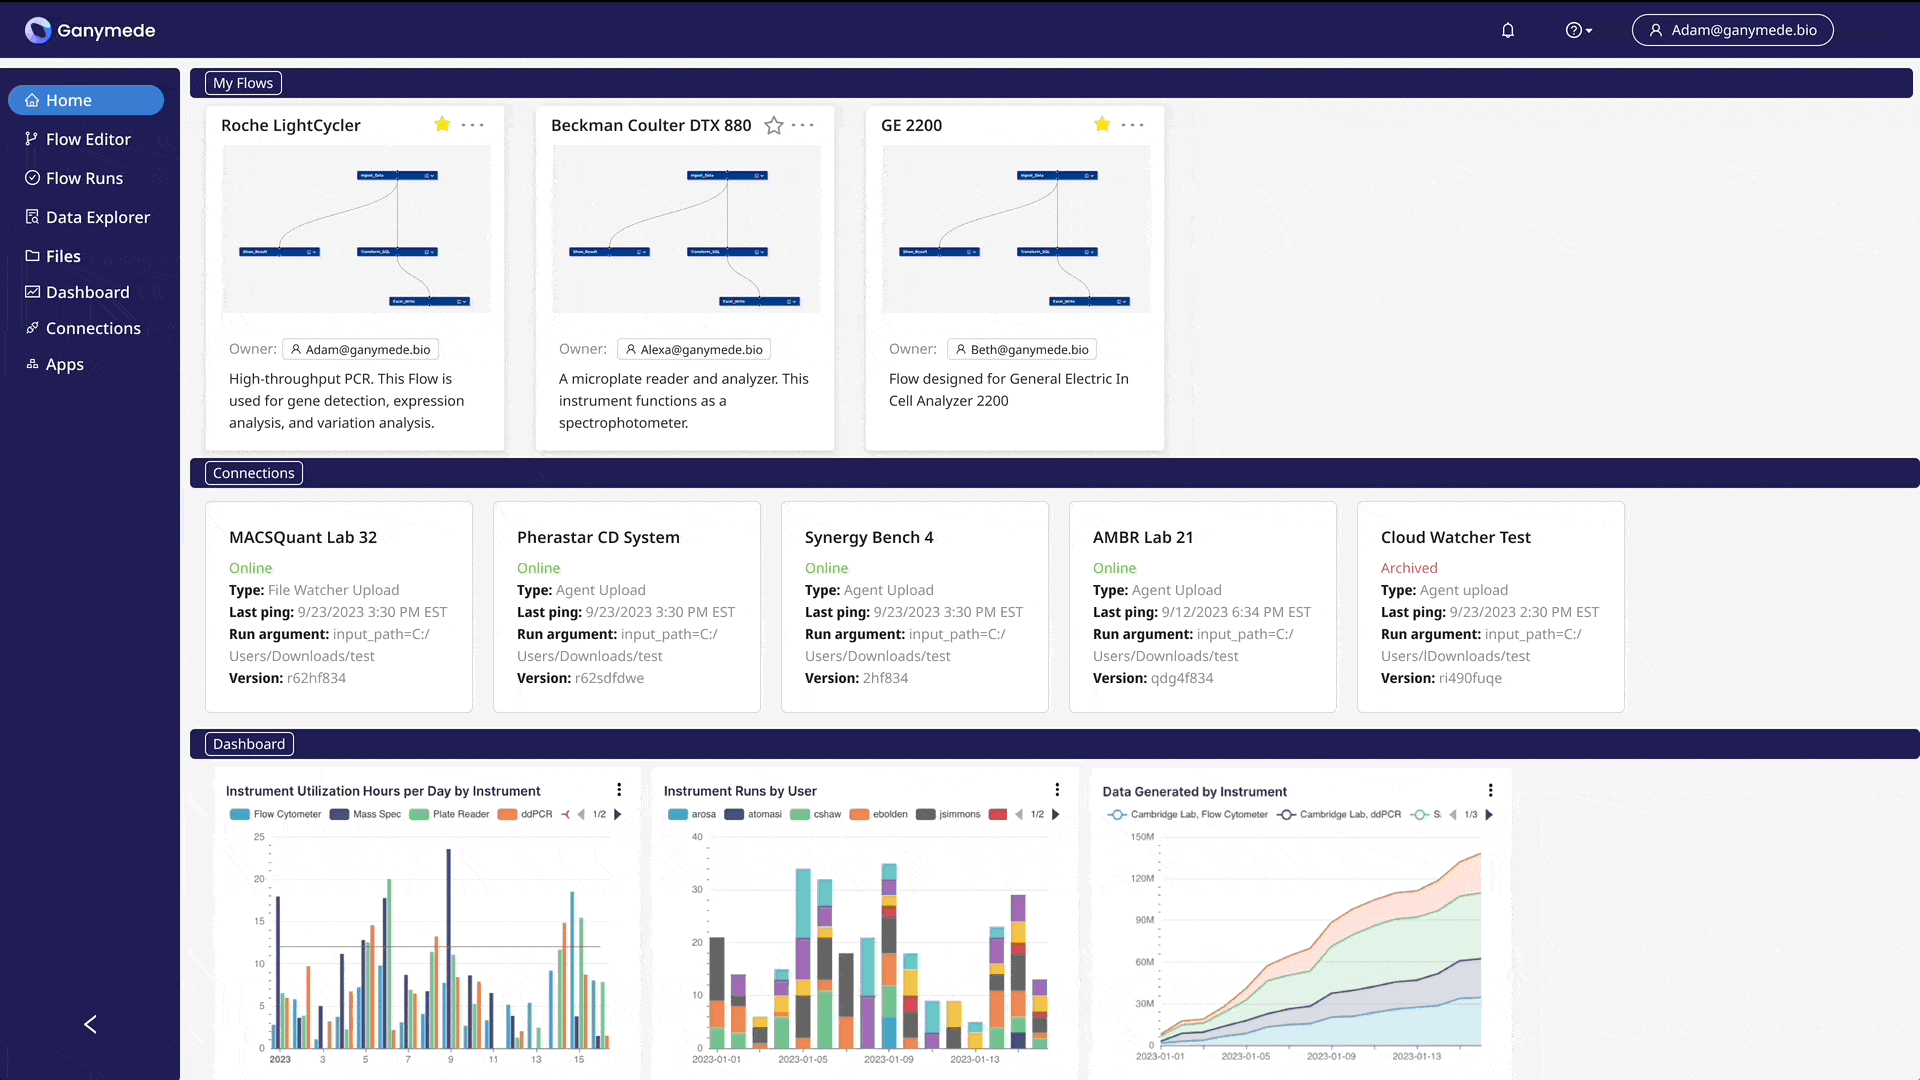Open the help question mark dropdown
Image resolution: width=1920 pixels, height=1080 pixels.
pos(1578,30)
